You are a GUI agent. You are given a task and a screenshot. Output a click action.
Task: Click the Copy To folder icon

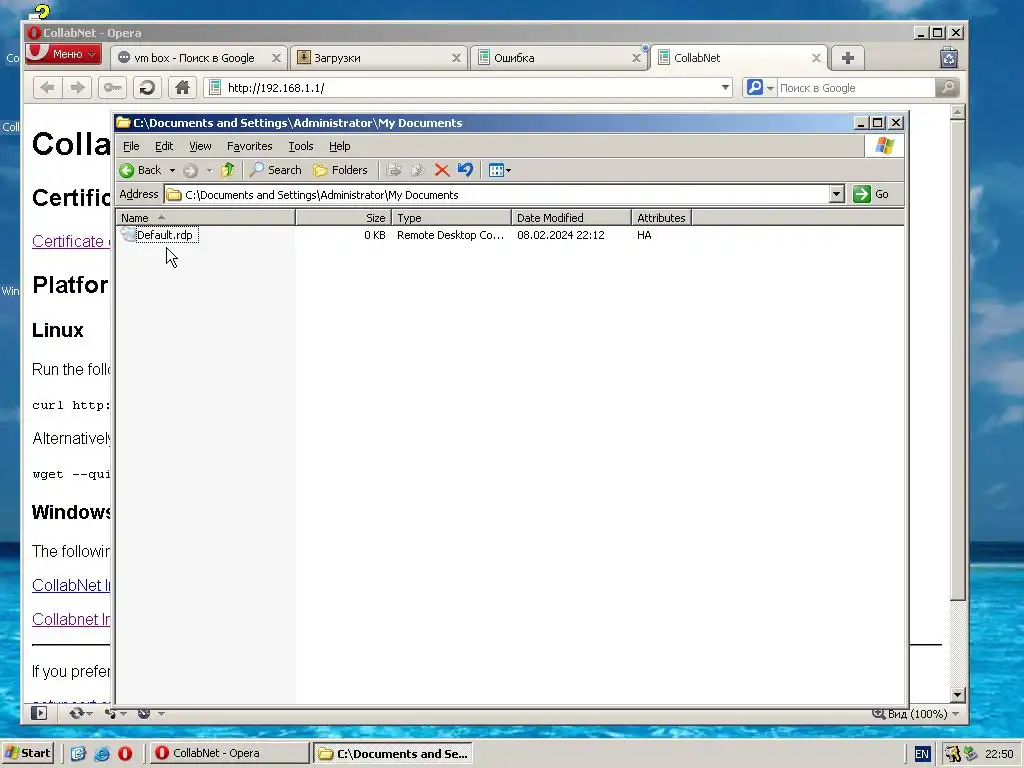click(x=417, y=170)
